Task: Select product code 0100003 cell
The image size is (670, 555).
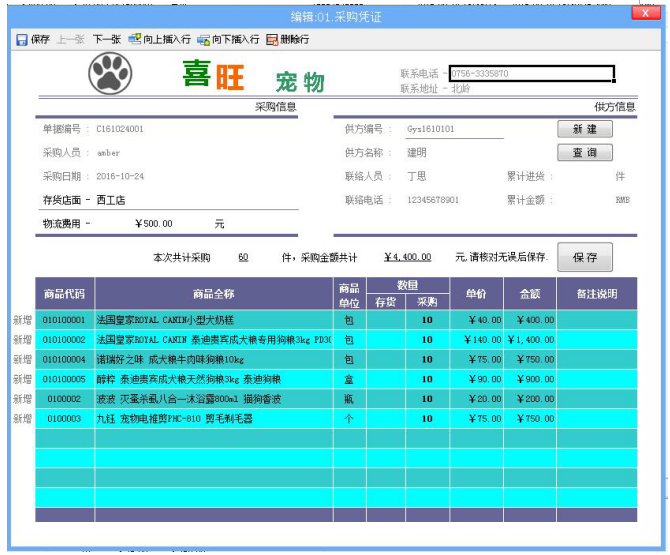Action: 65,418
